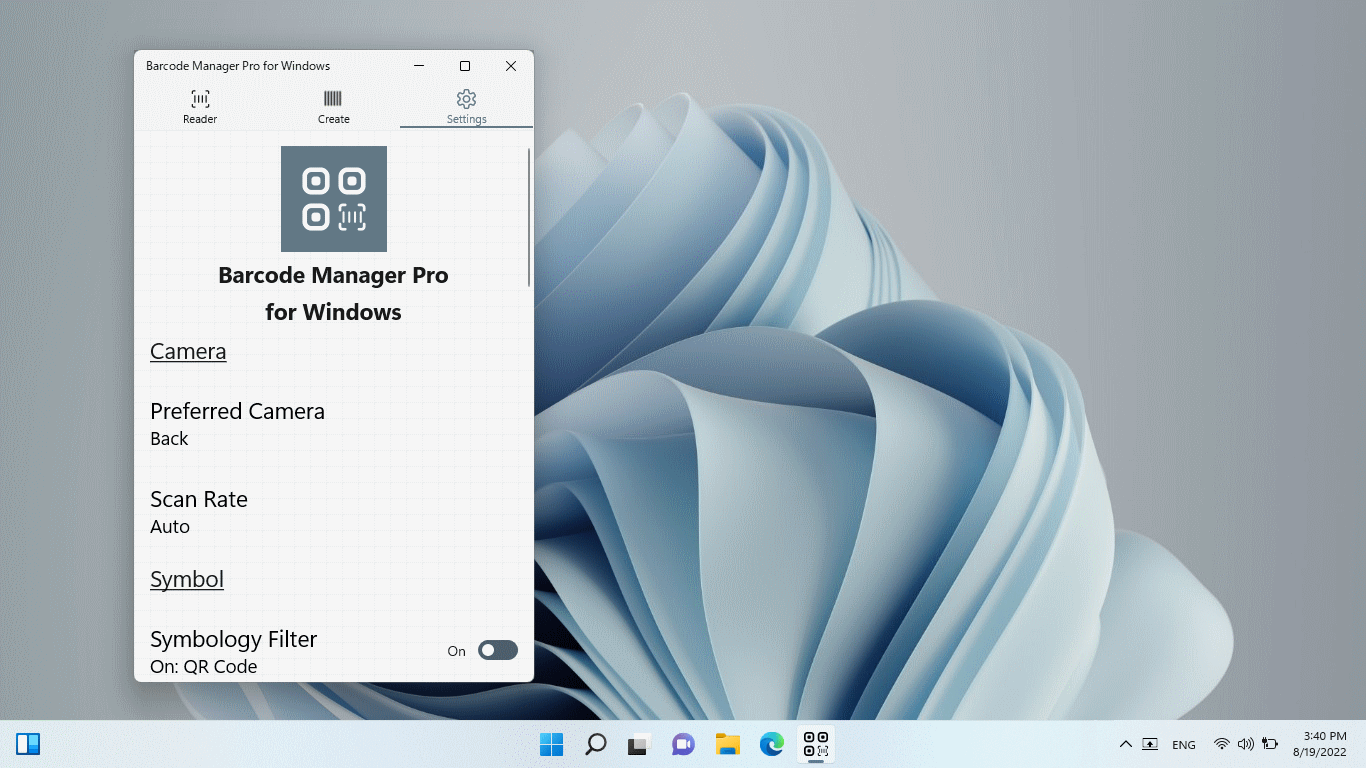Viewport: 1366px width, 768px height.
Task: Open Barcode Manager Pro from the taskbar
Action: coord(815,744)
